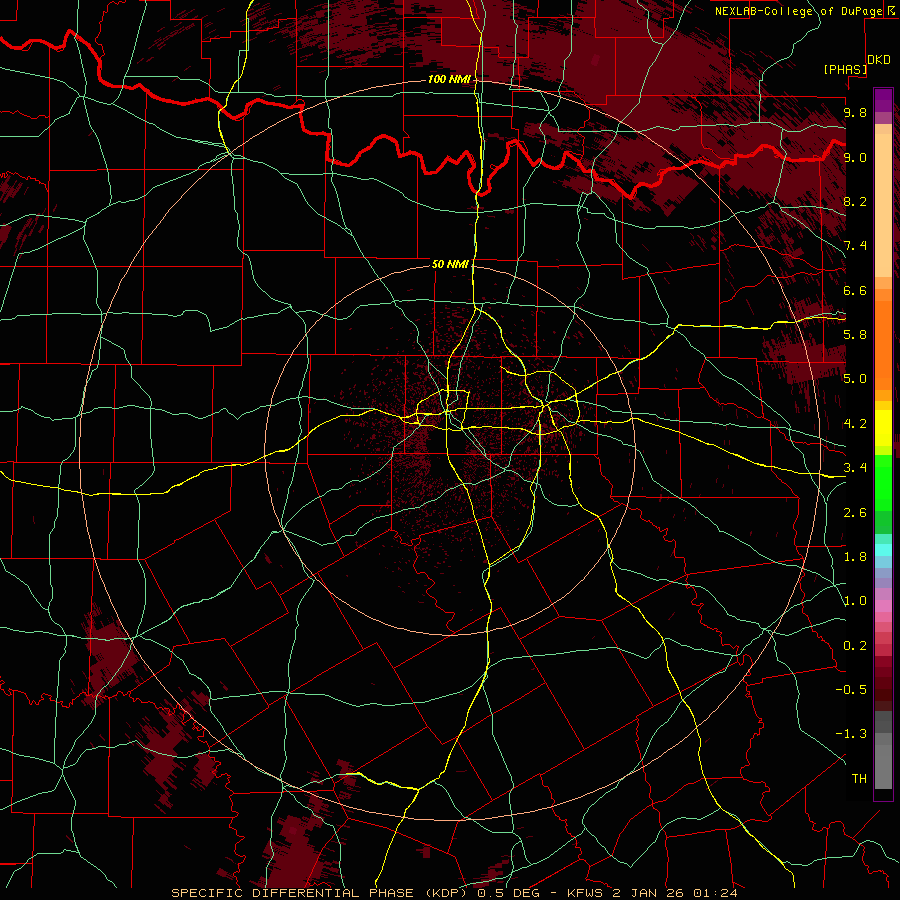Pick the purple segment at the top of the color bar

point(883,100)
